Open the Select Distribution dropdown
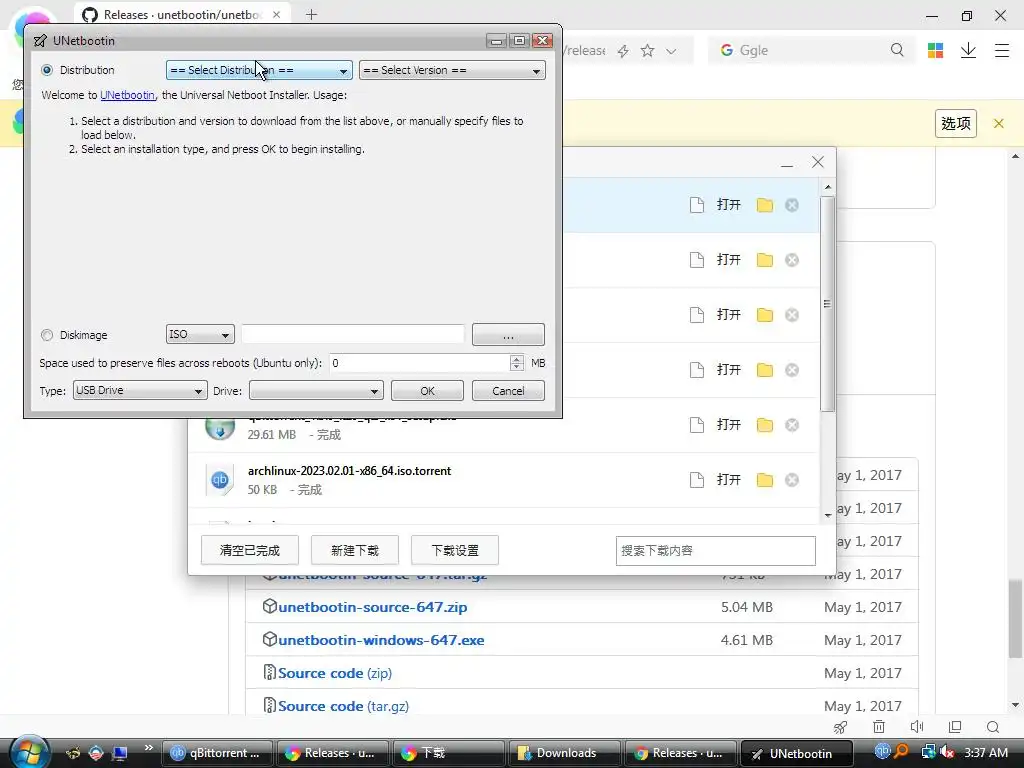 259,70
